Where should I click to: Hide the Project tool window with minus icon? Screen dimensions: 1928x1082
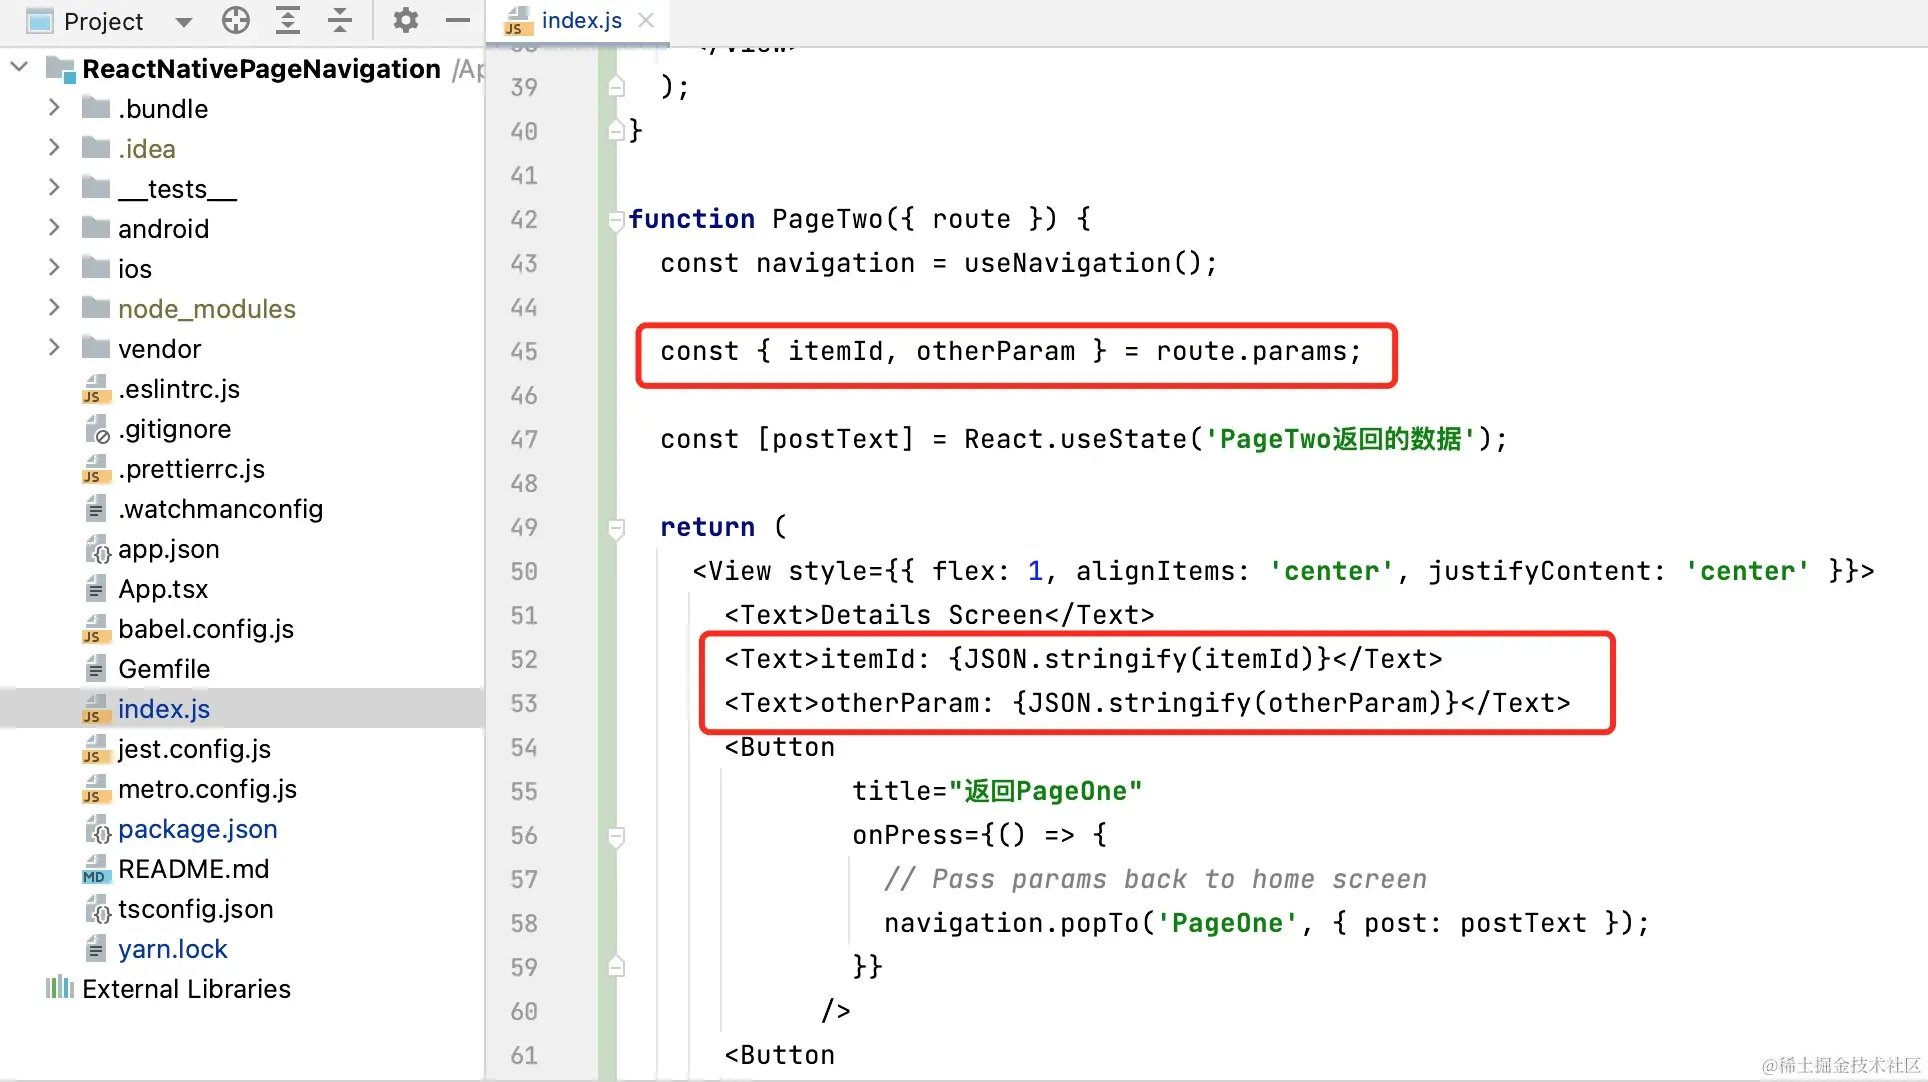[457, 20]
